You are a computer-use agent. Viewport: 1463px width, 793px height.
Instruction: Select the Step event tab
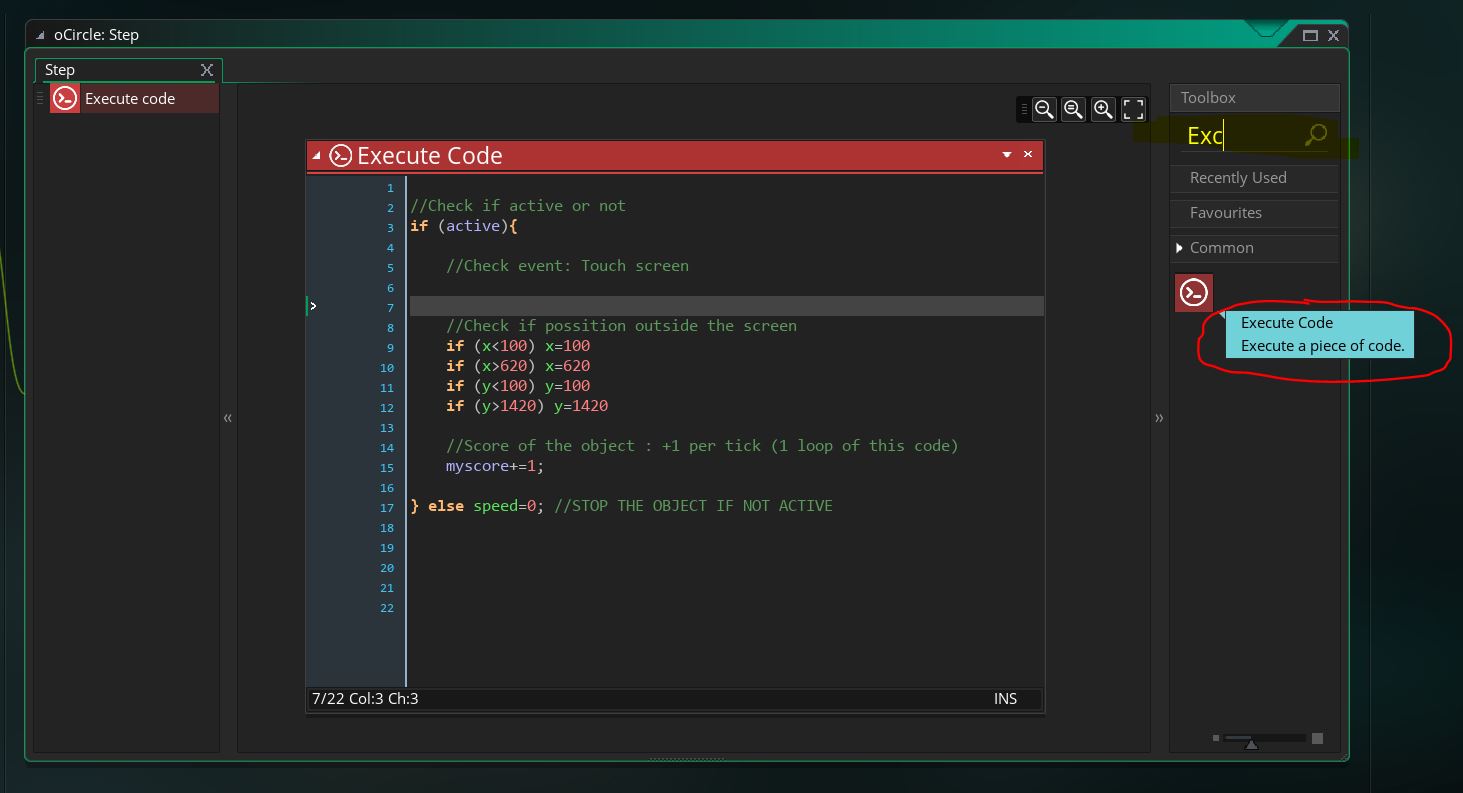pyautogui.click(x=60, y=70)
